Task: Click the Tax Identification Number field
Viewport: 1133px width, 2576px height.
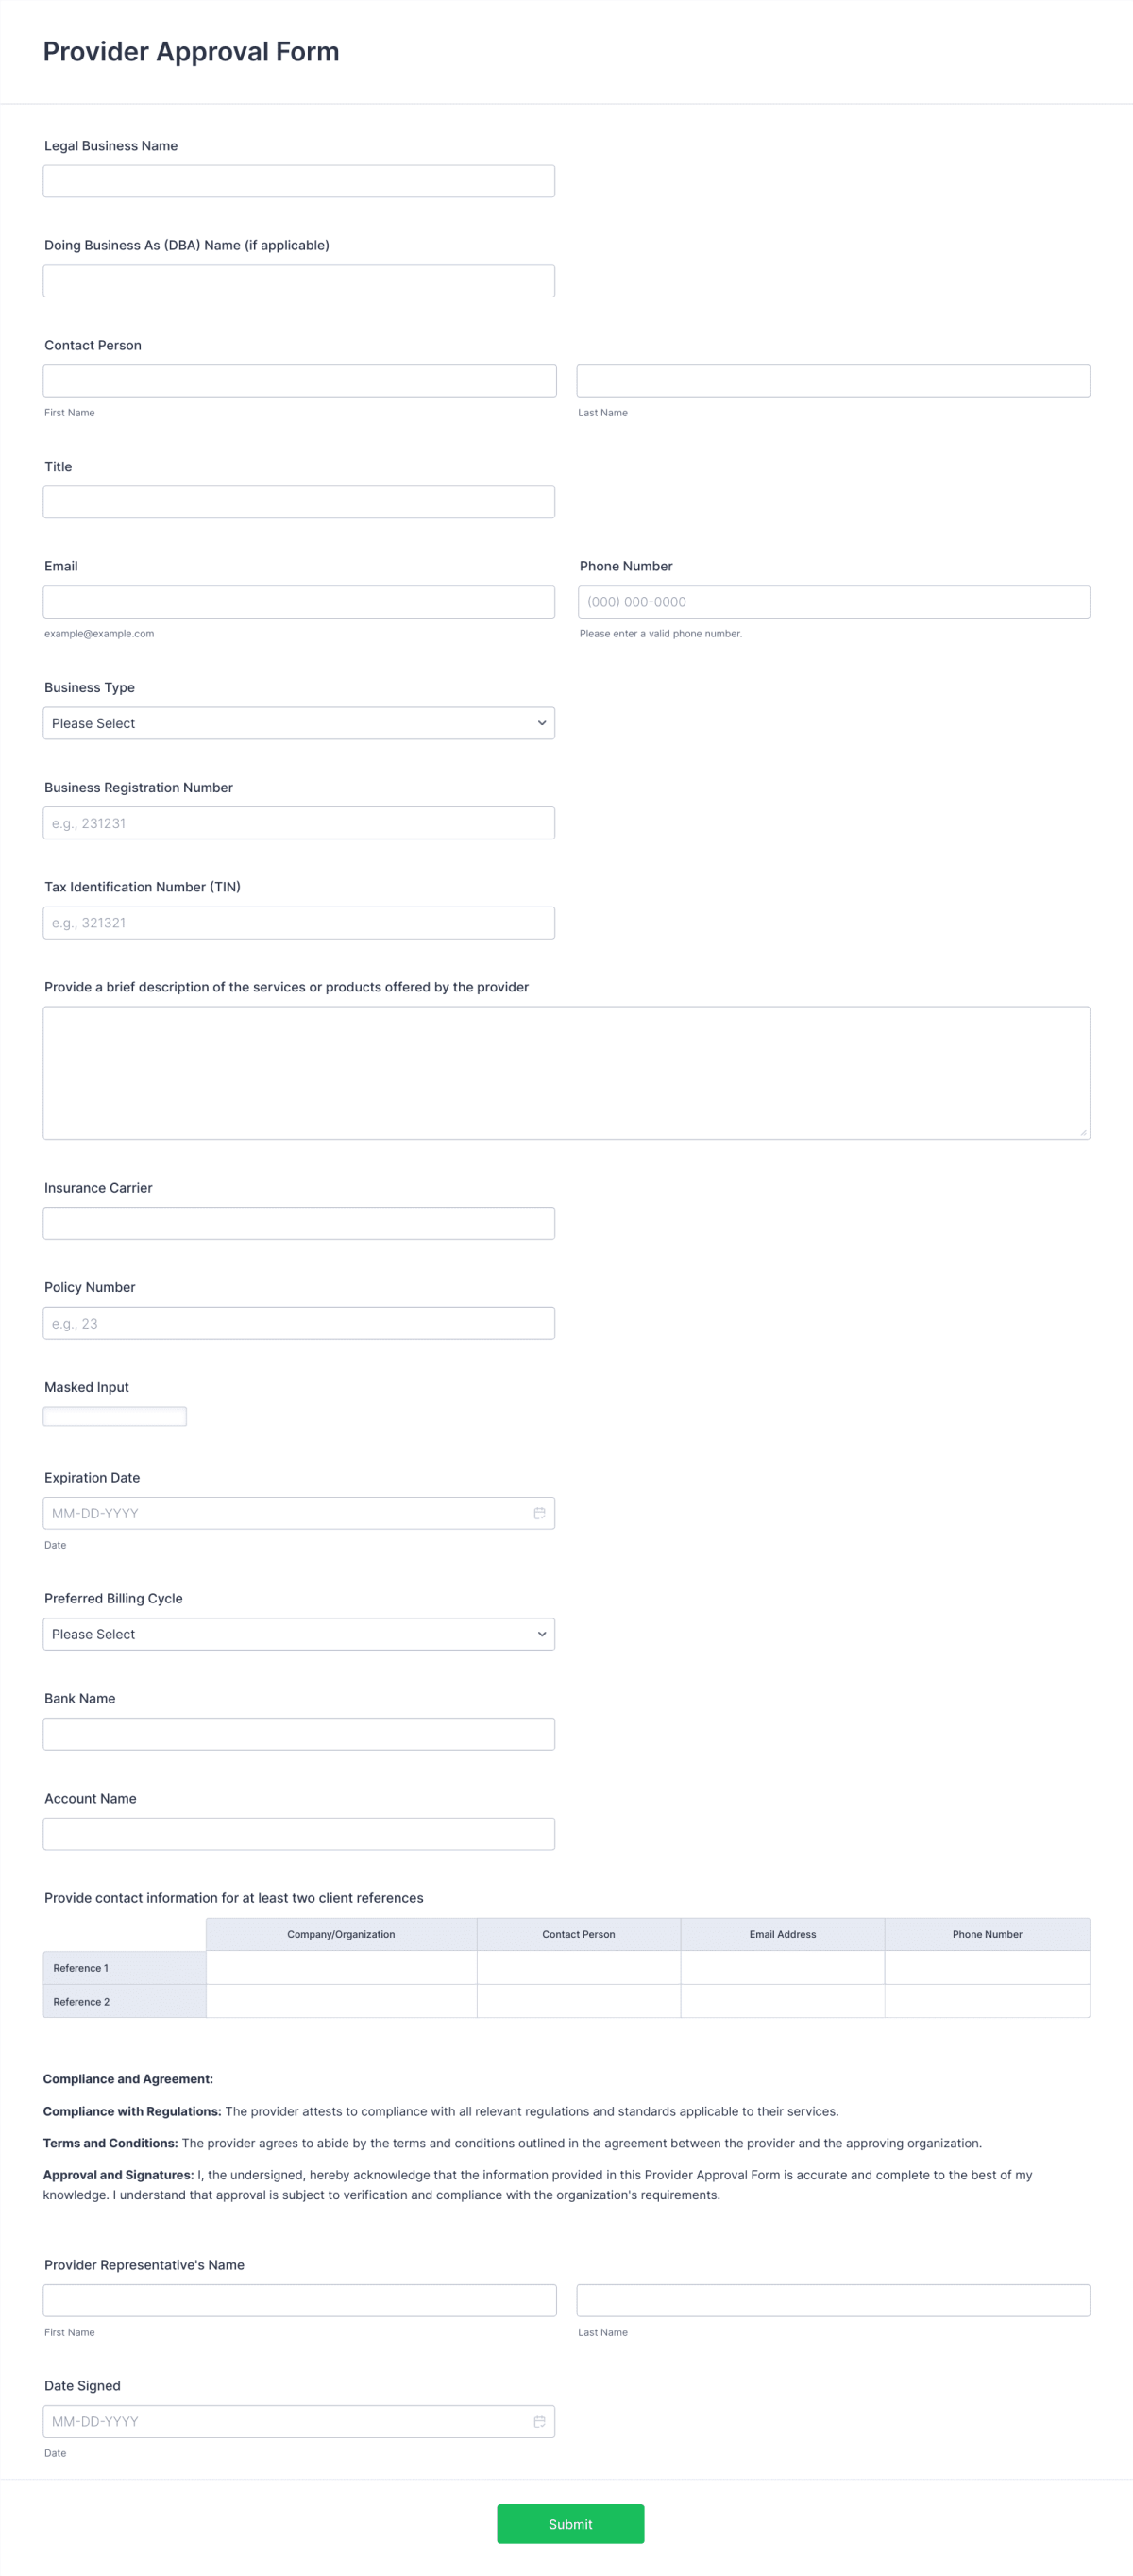Action: point(299,922)
